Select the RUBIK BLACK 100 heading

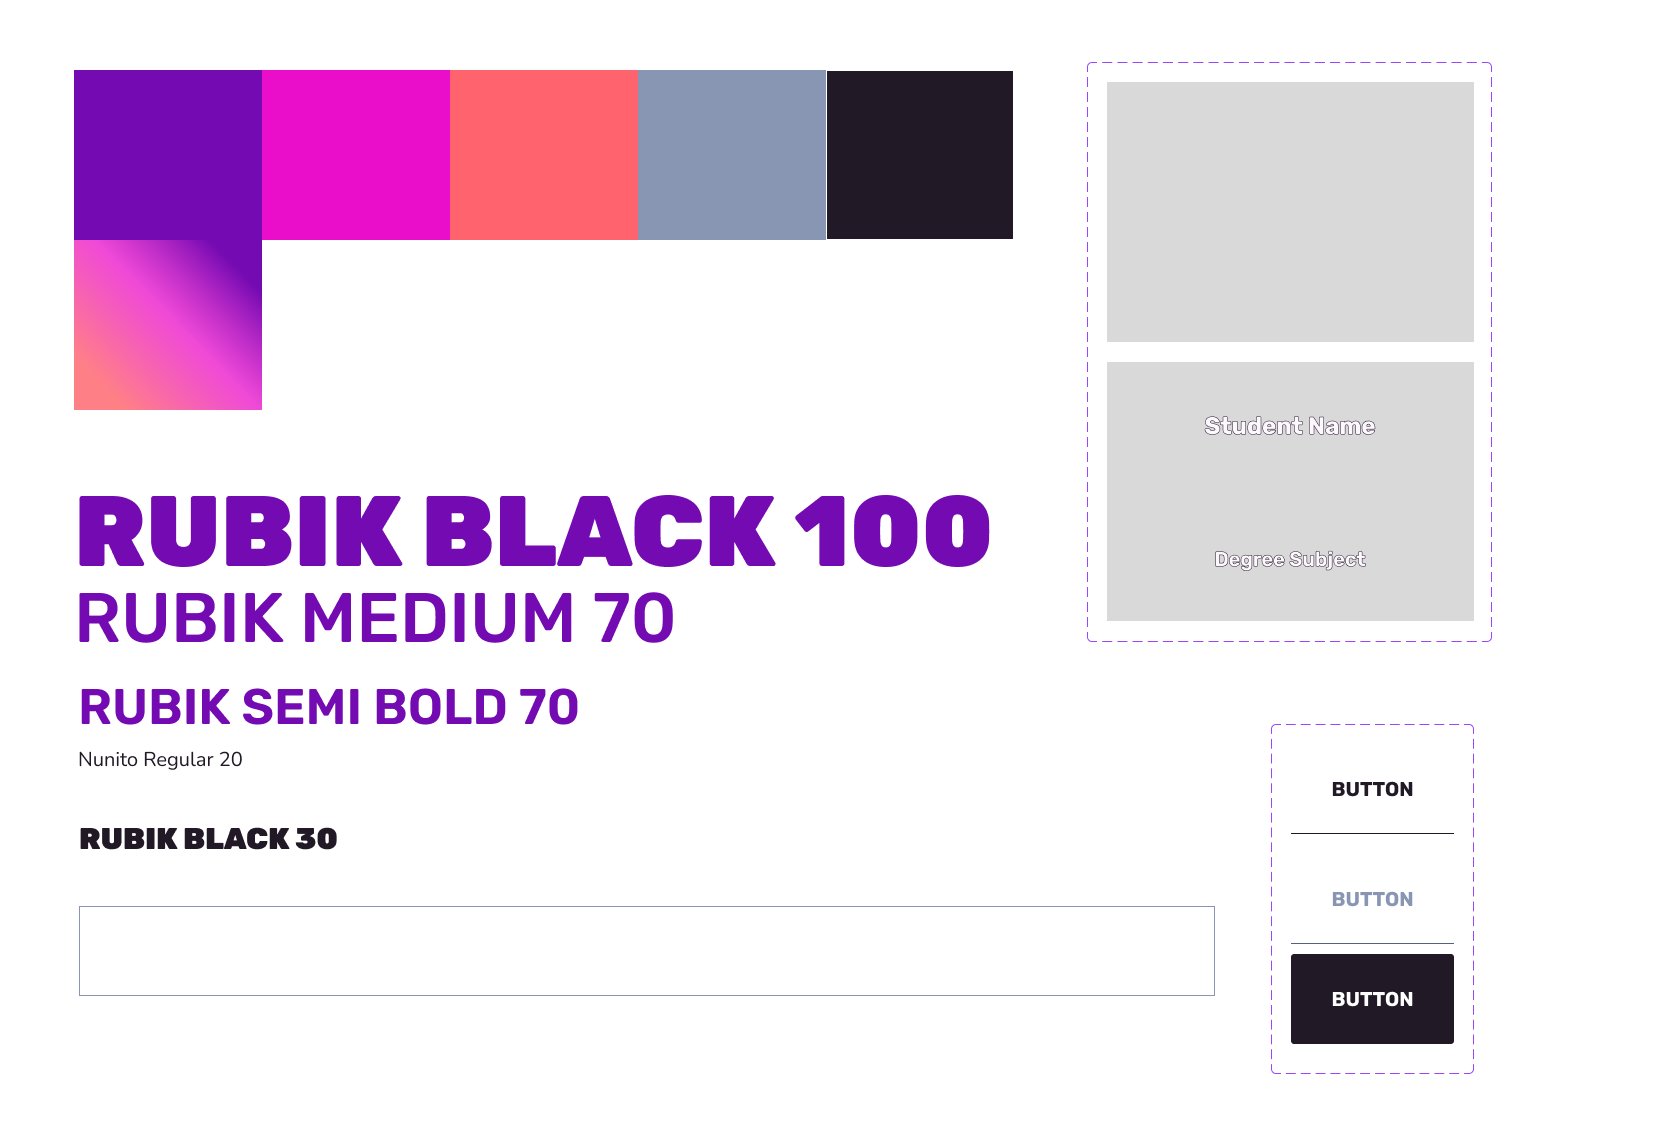pos(534,531)
